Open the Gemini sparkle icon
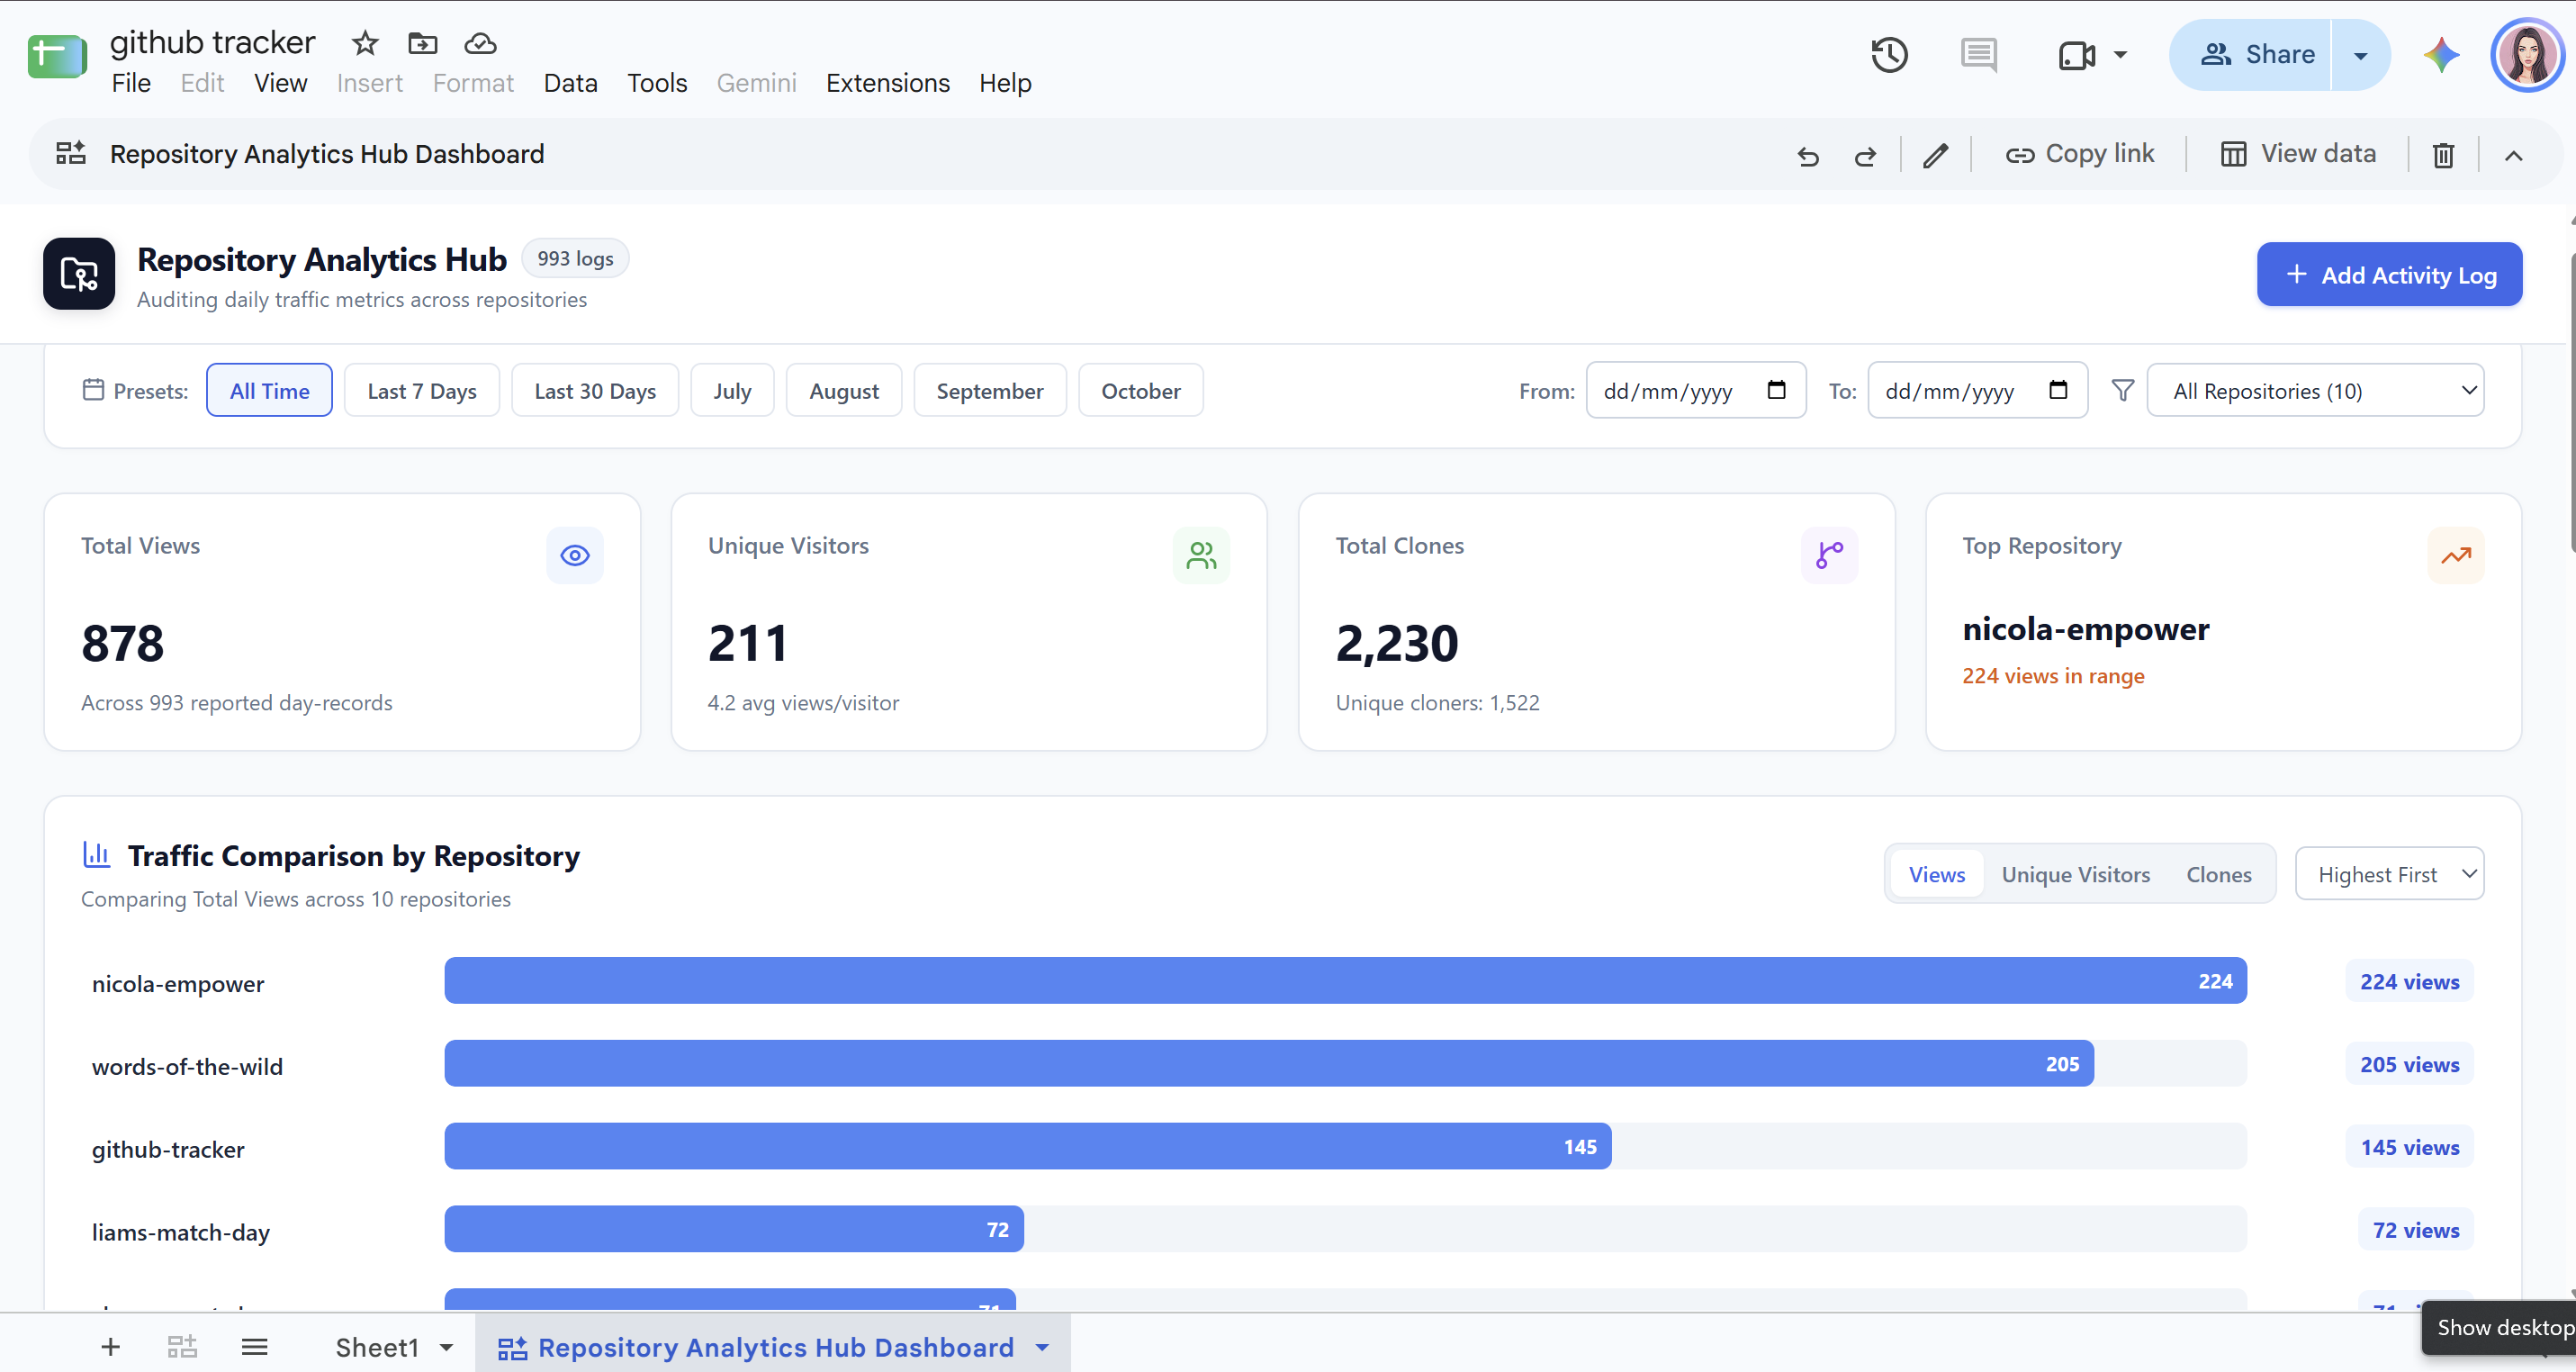Viewport: 2576px width, 1372px height. coord(2441,55)
